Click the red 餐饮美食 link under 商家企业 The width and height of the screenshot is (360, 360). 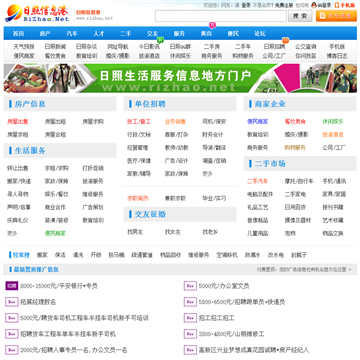(295, 122)
